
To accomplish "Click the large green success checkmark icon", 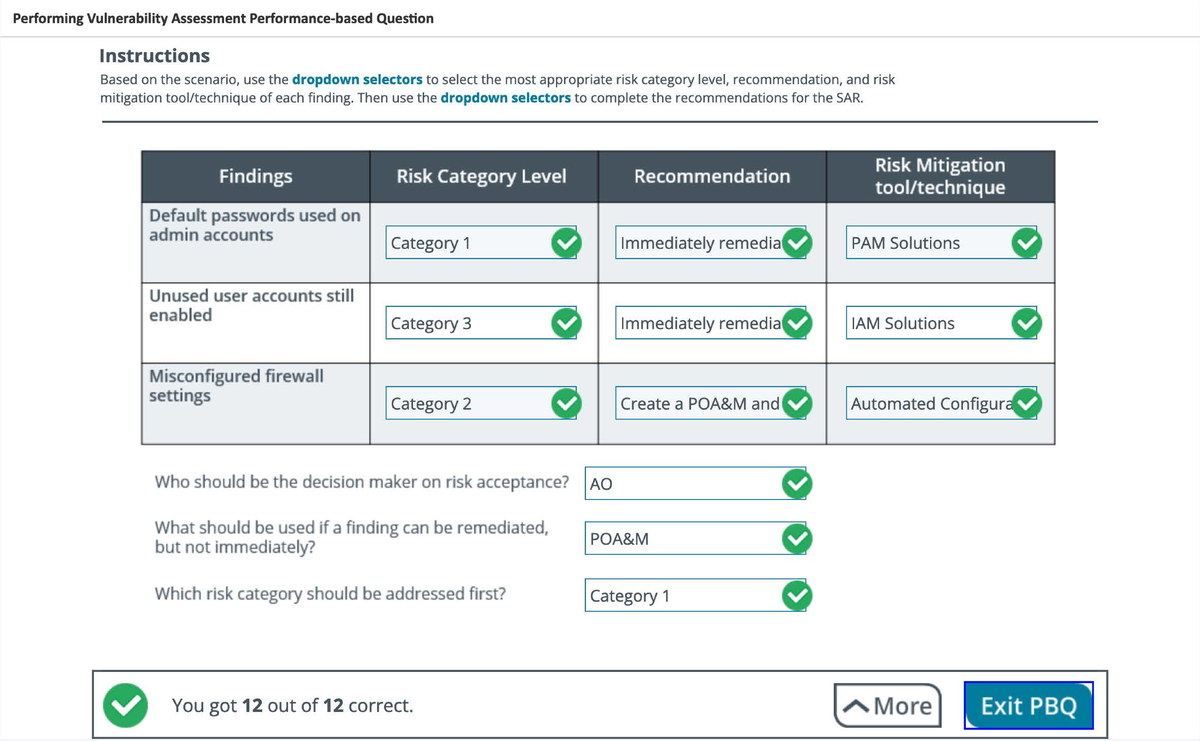I will click(x=125, y=705).
